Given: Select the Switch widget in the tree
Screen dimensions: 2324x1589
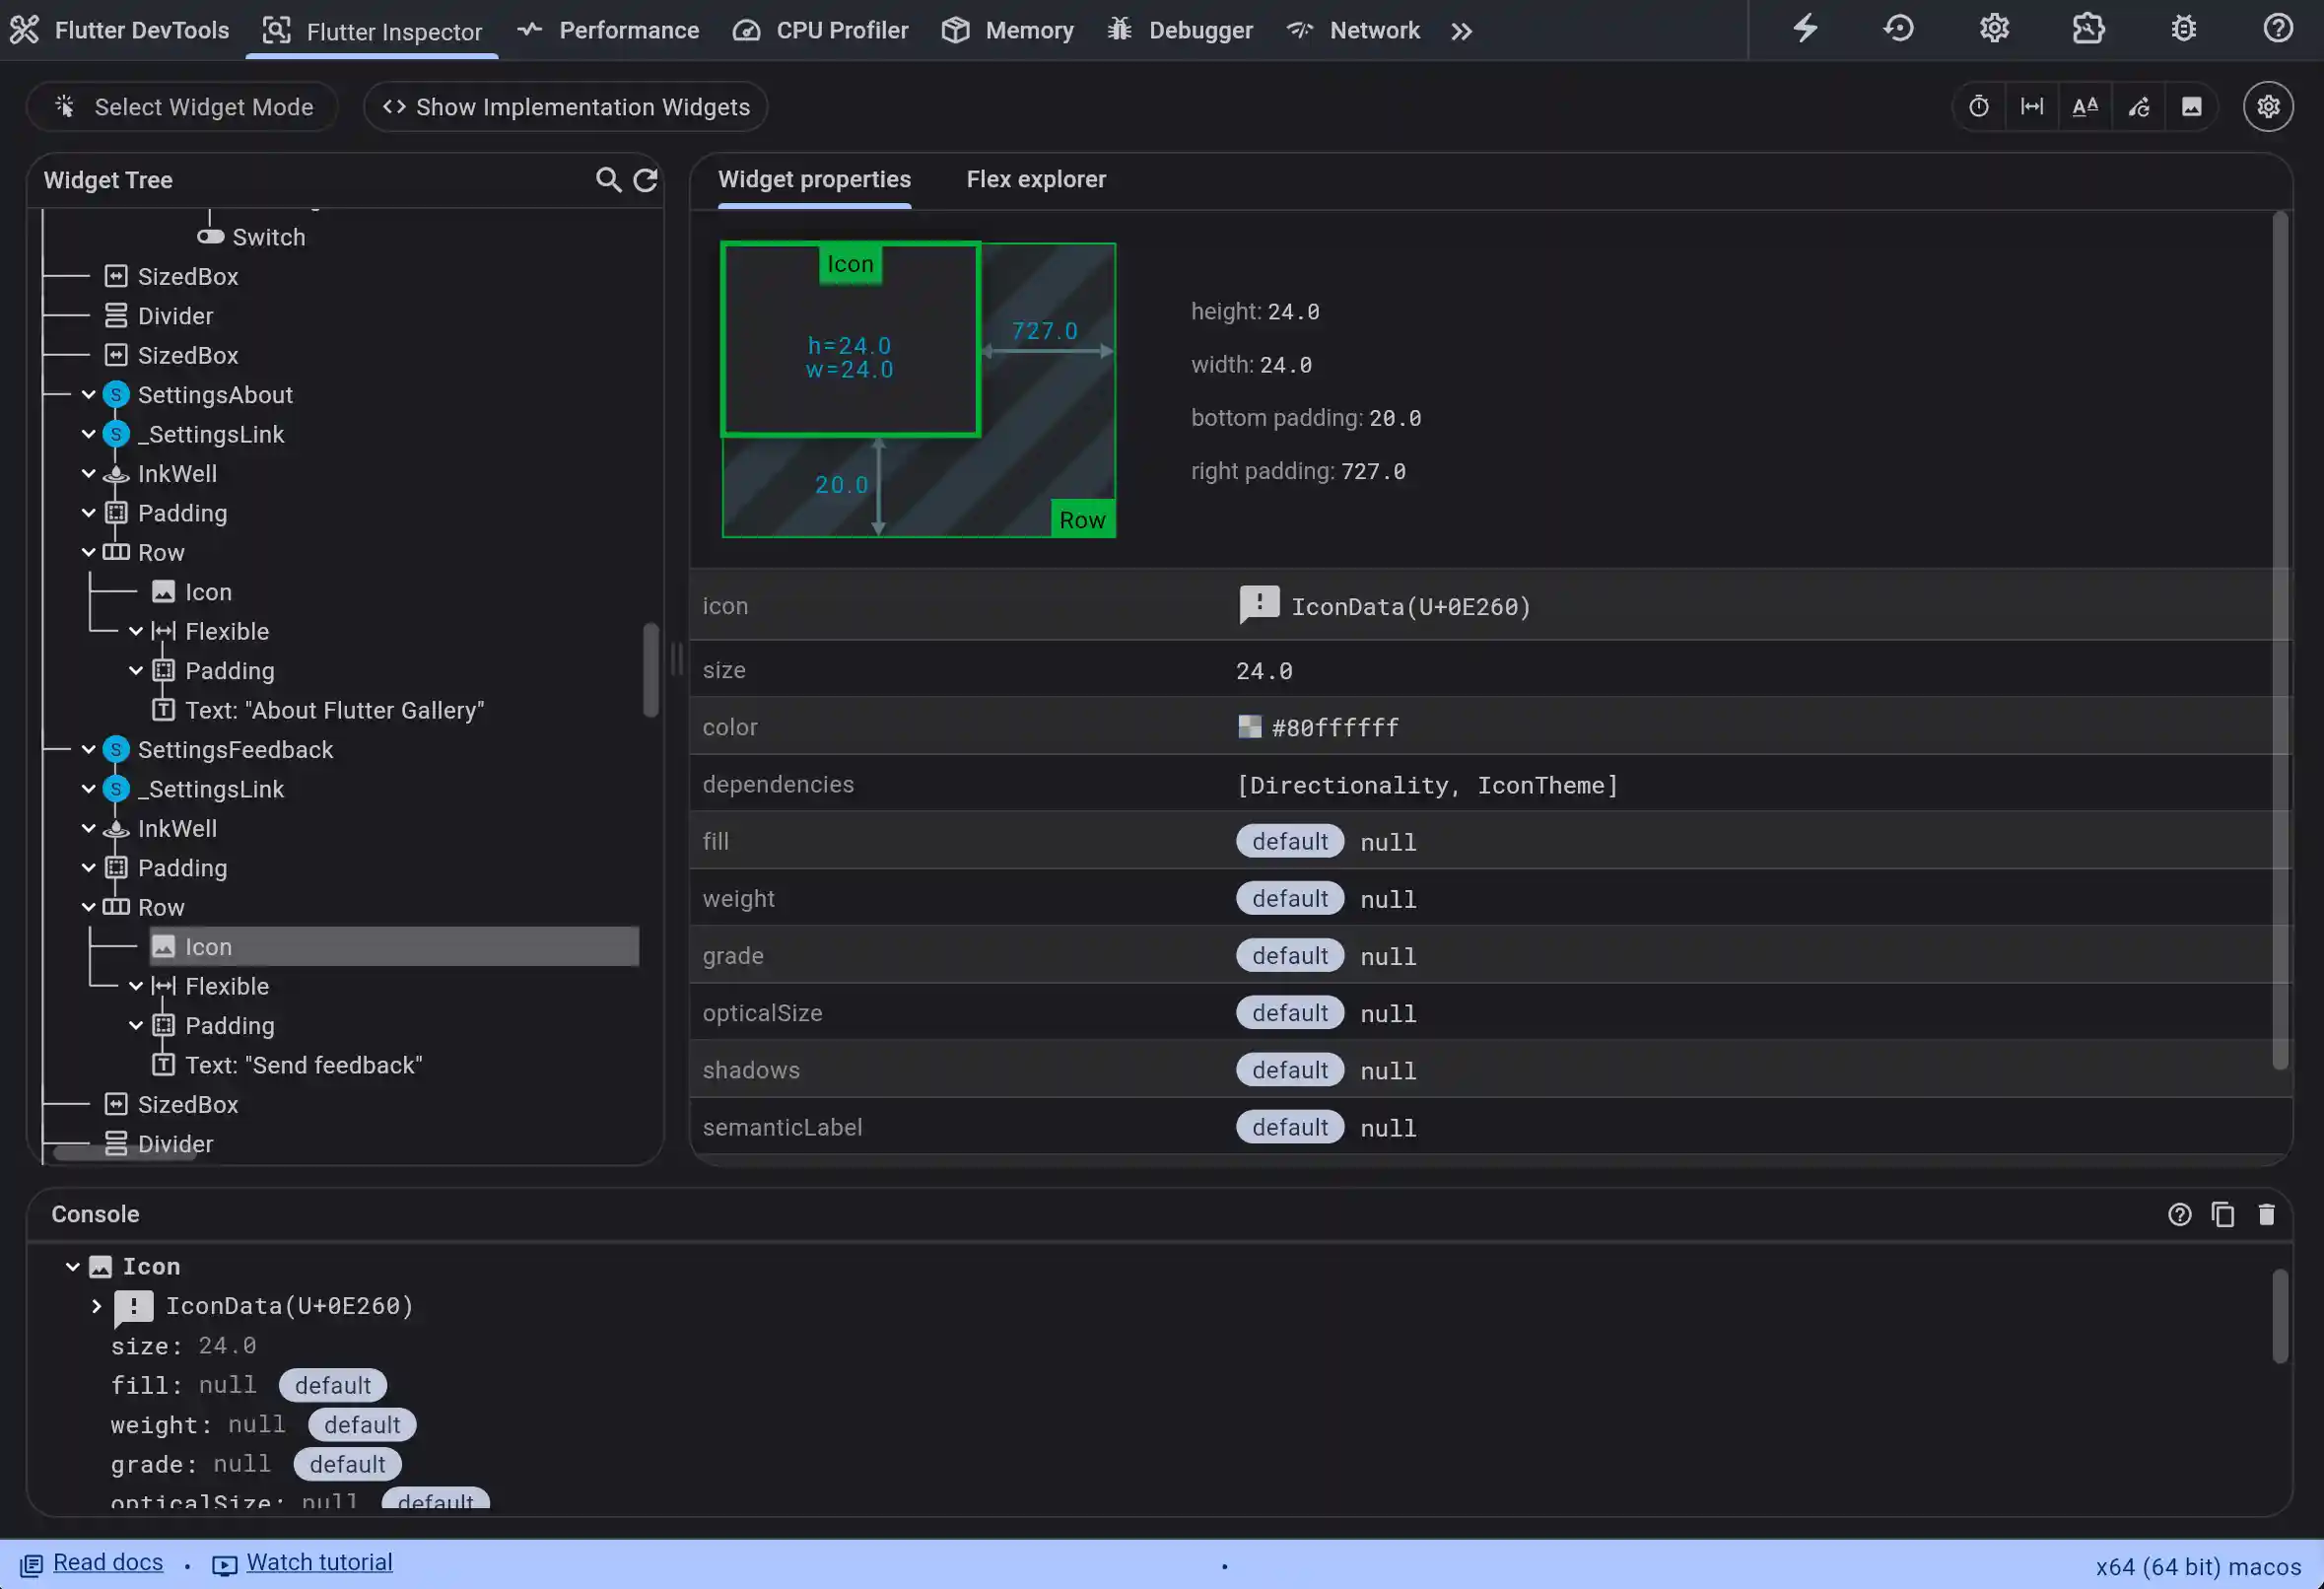Looking at the screenshot, I should pyautogui.click(x=271, y=237).
